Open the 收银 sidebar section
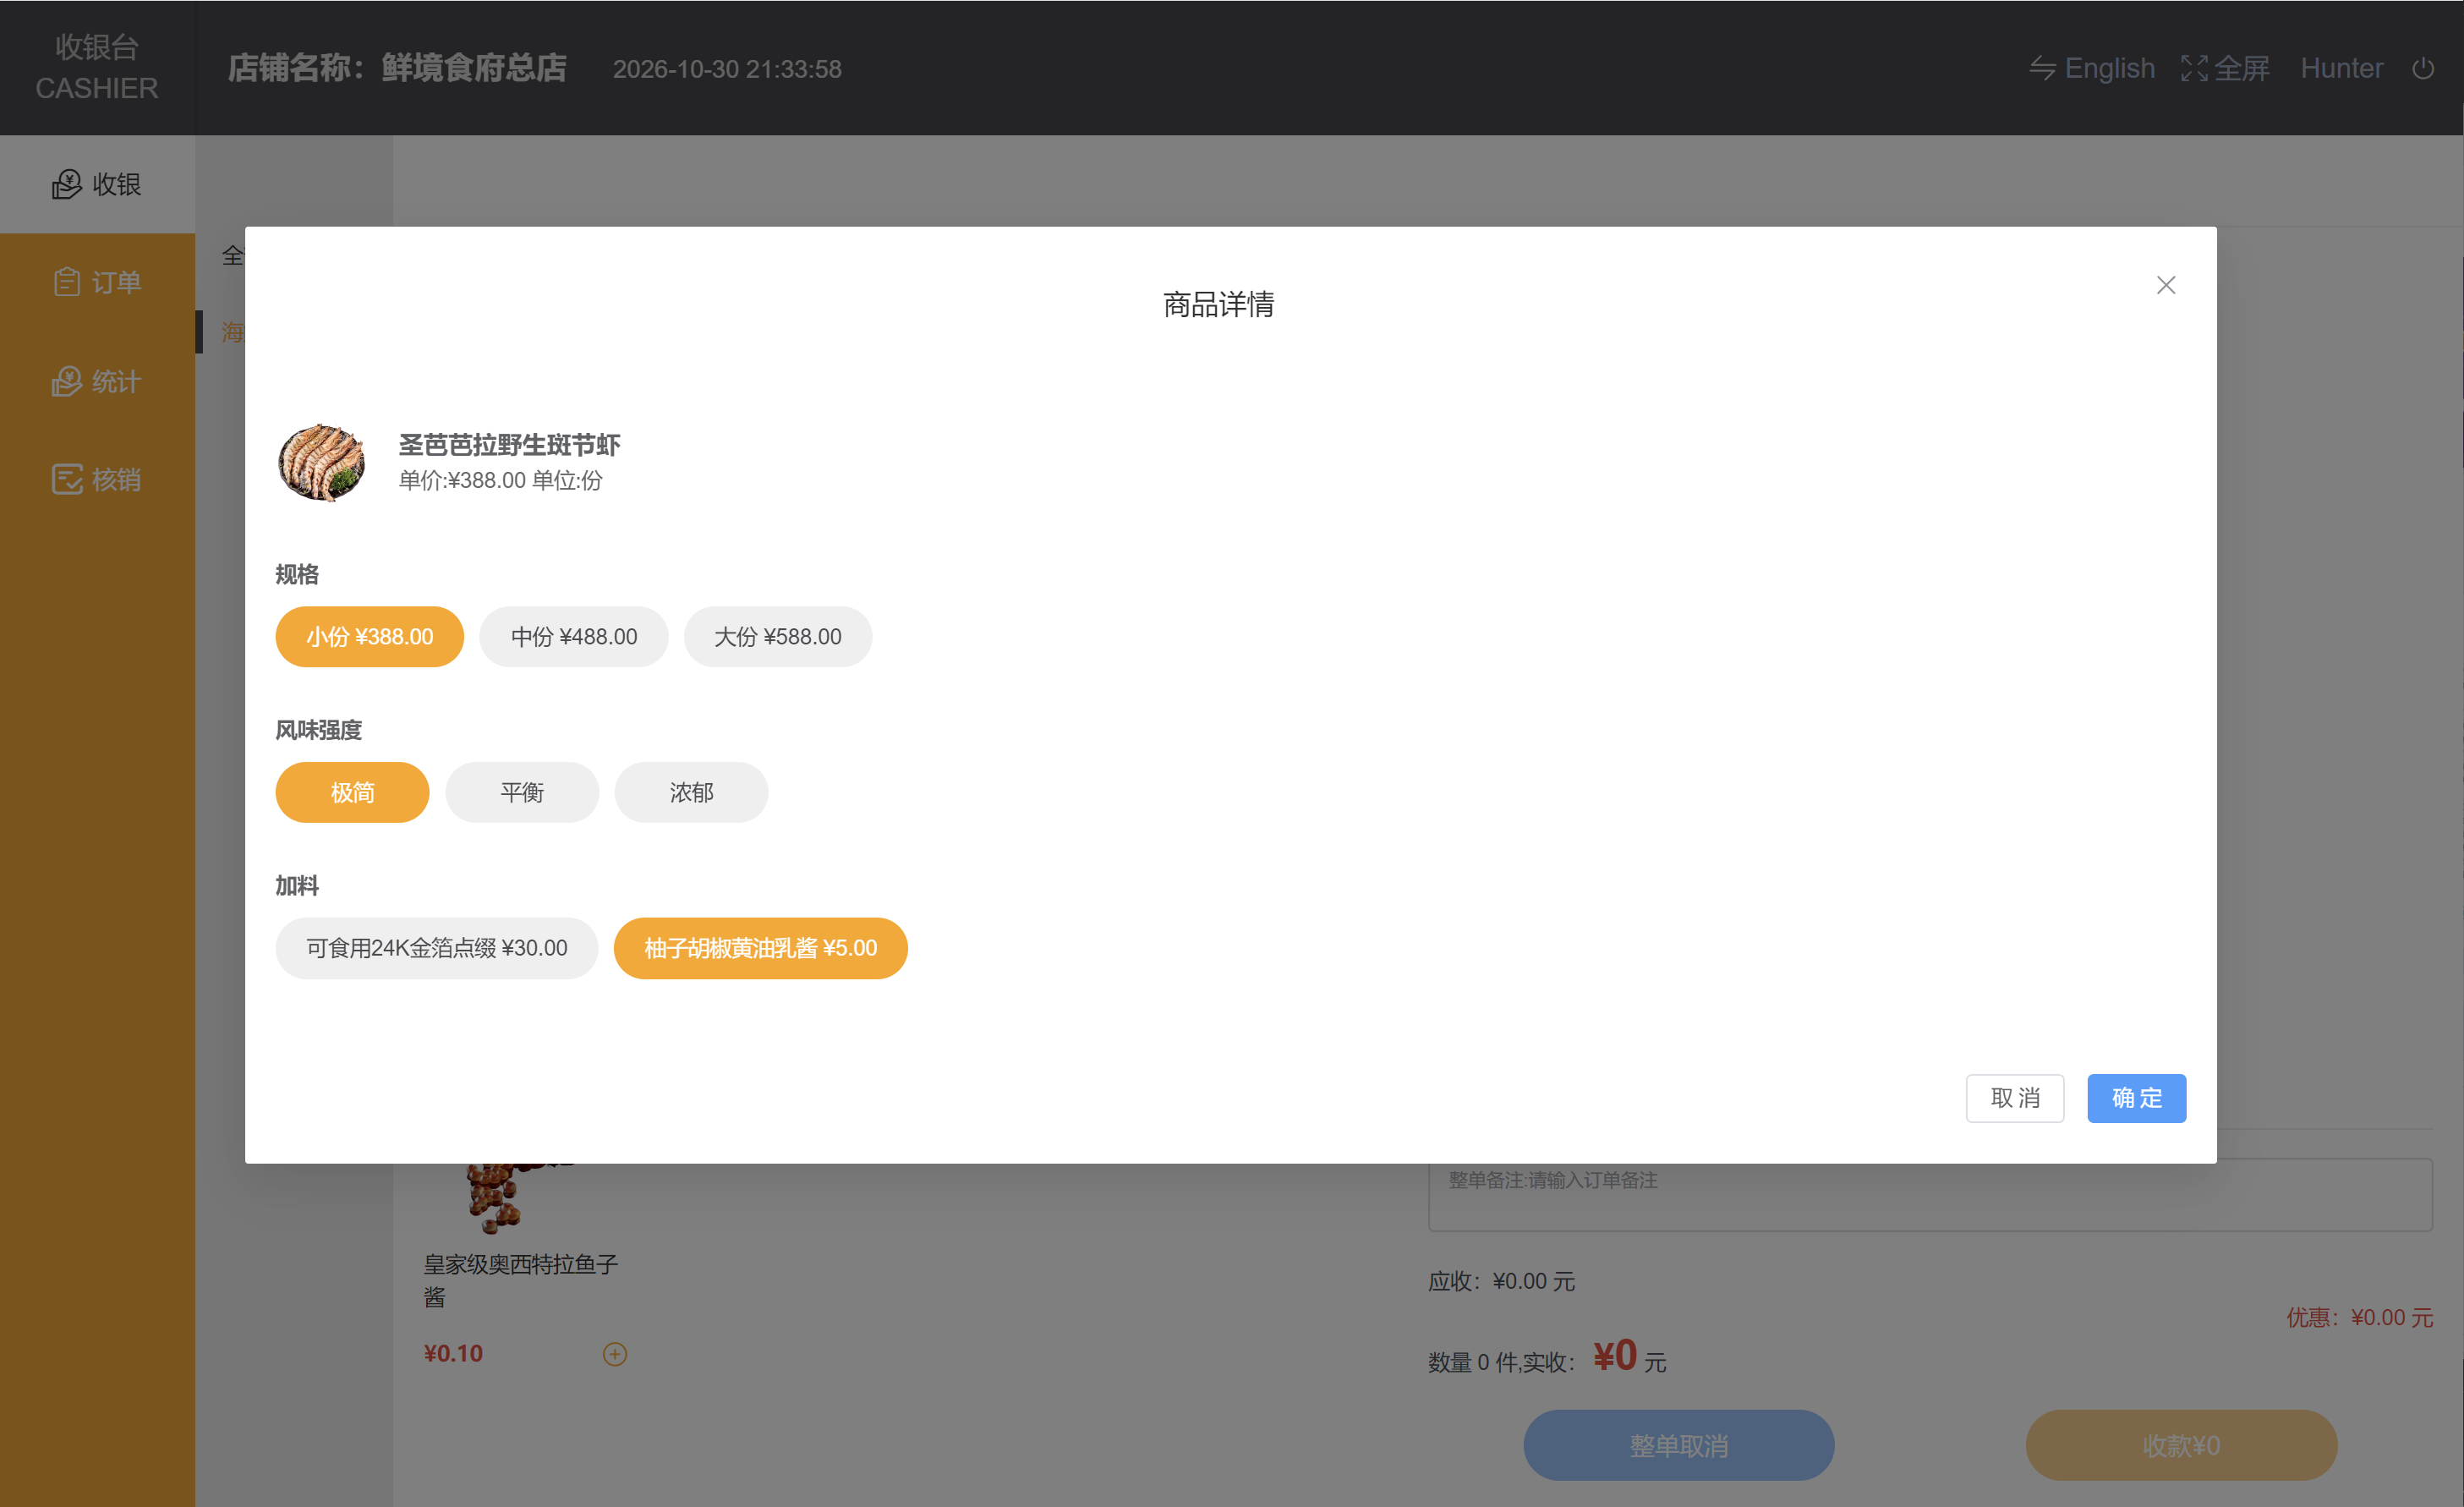 click(x=97, y=184)
